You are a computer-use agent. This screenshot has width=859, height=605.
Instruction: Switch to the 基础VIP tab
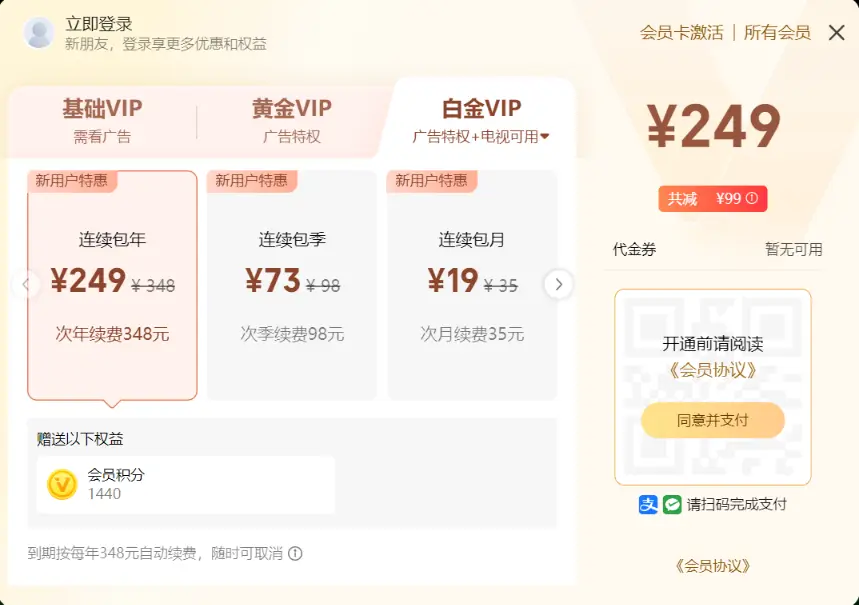coord(102,119)
